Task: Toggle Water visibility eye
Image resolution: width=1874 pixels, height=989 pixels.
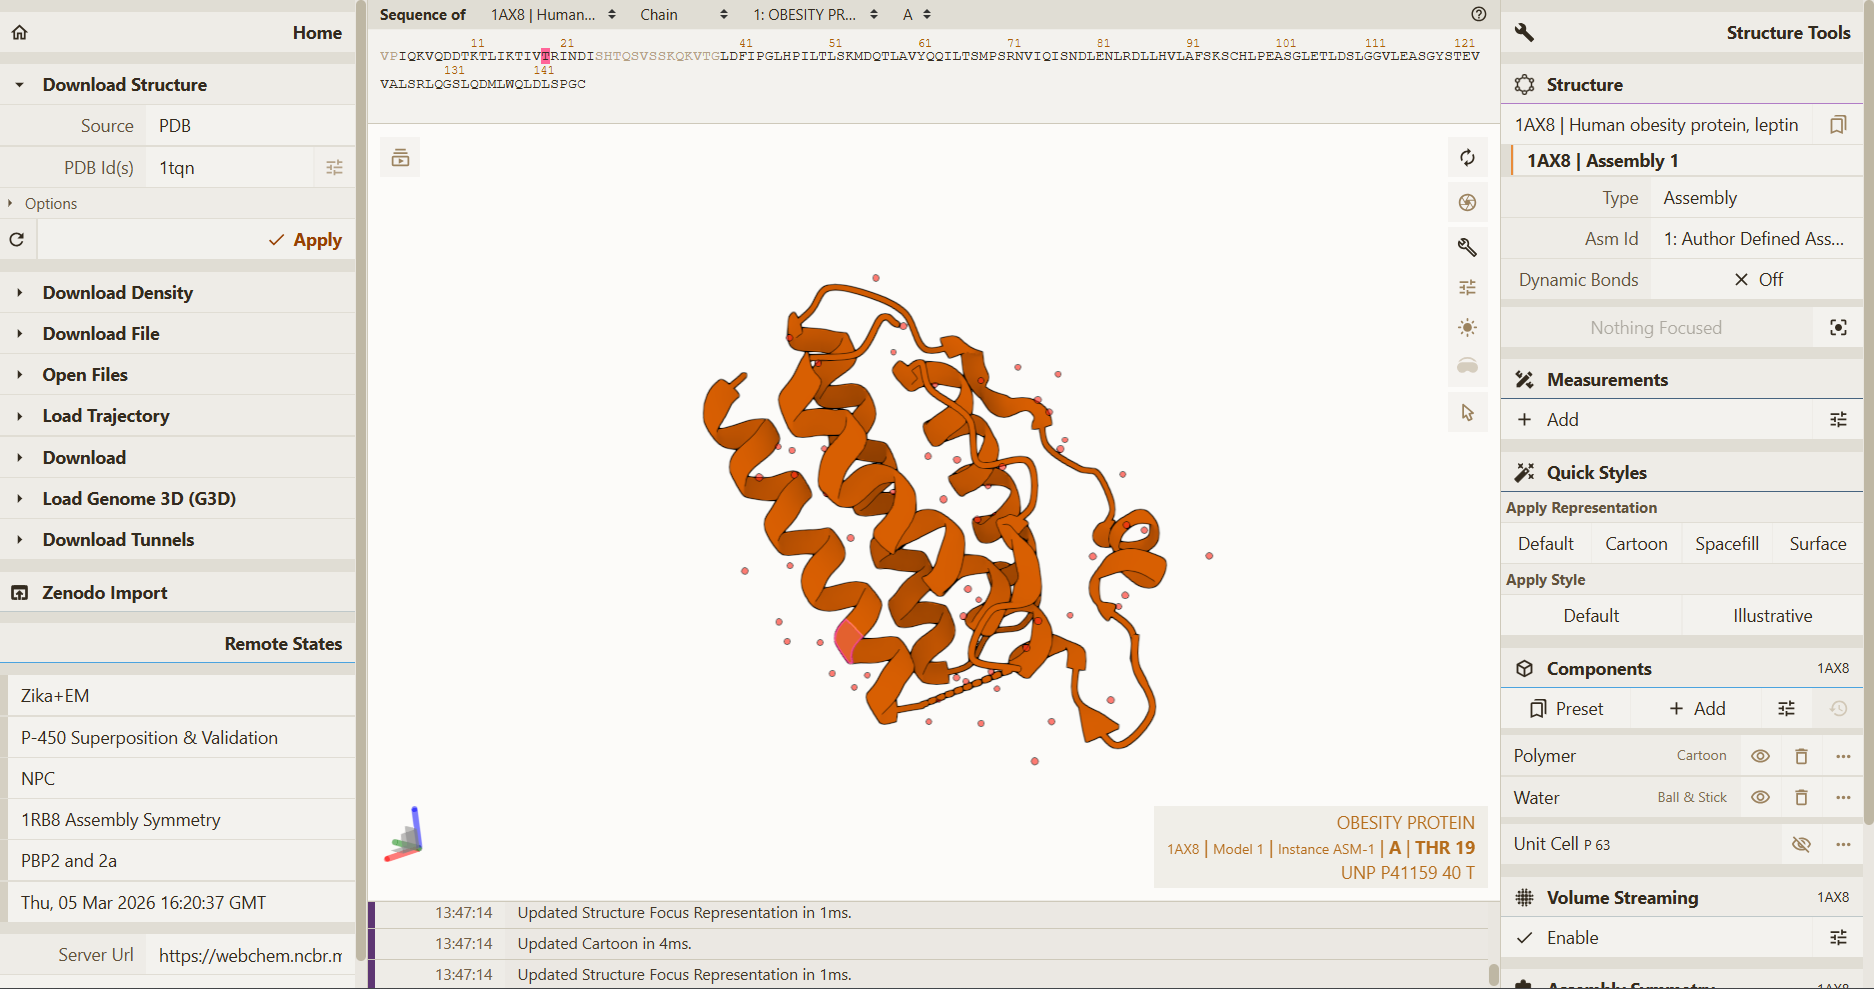Action: (x=1760, y=798)
